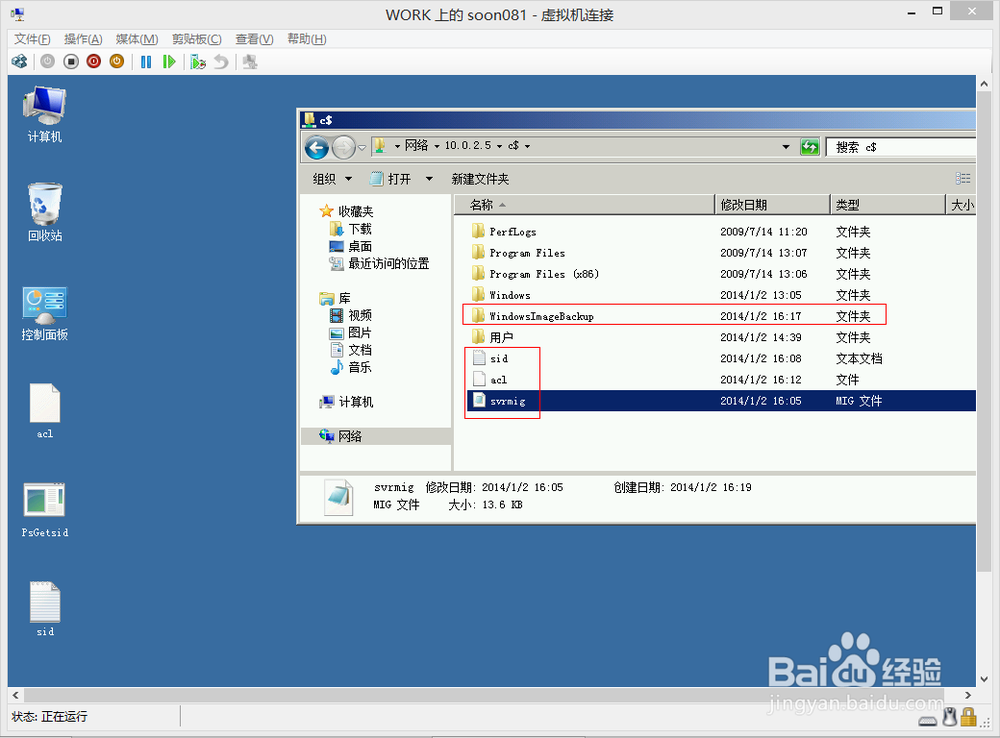Screen dimensions: 1000x738
Task: Select the 计算机 desktop icon
Action: pos(45,115)
